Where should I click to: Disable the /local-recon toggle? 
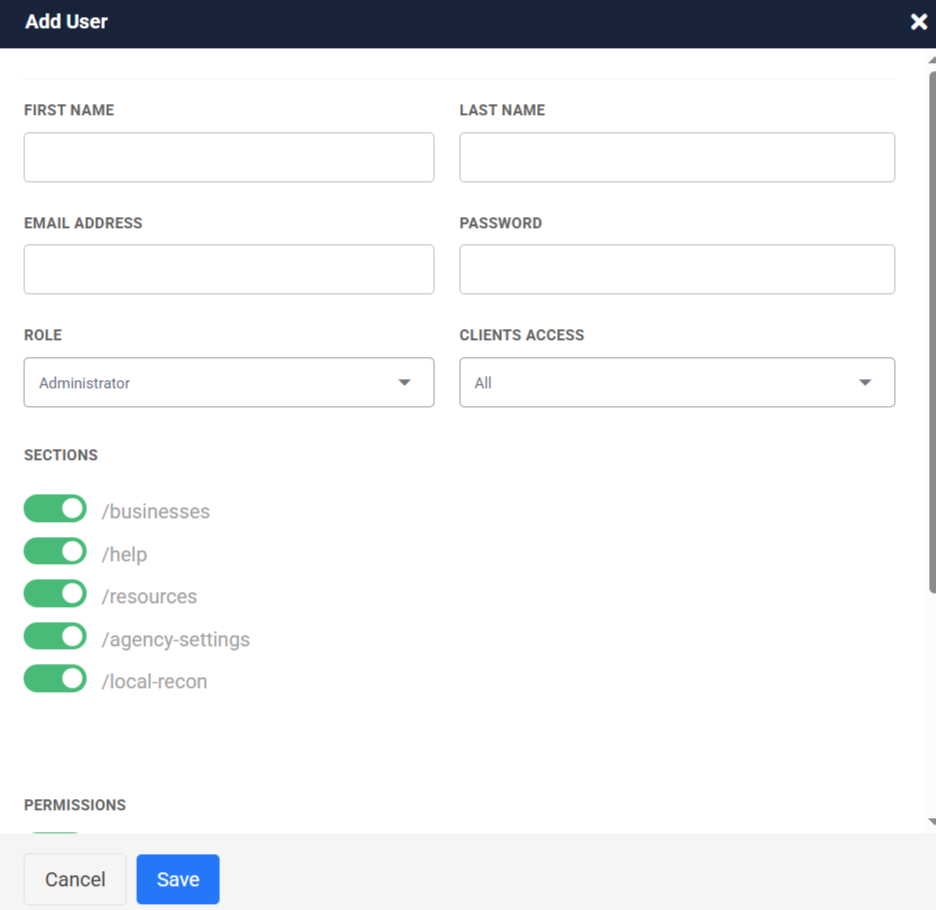(x=55, y=680)
